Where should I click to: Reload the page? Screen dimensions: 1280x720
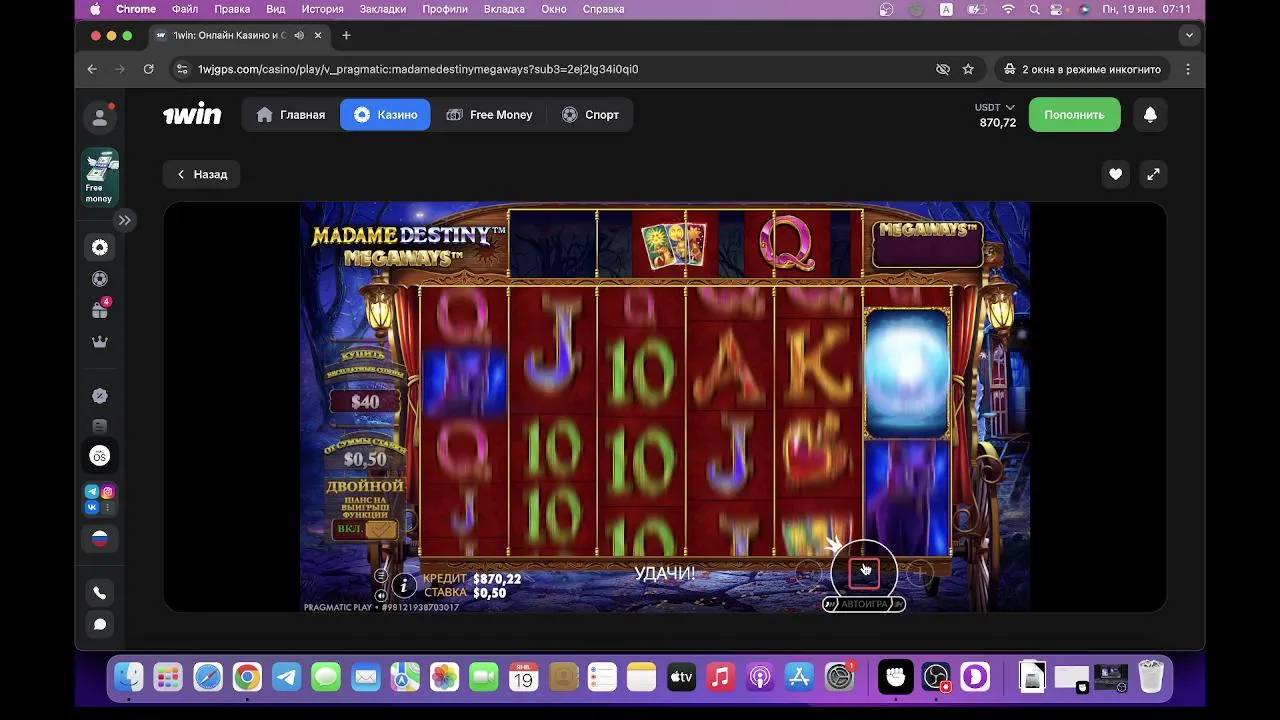click(148, 69)
